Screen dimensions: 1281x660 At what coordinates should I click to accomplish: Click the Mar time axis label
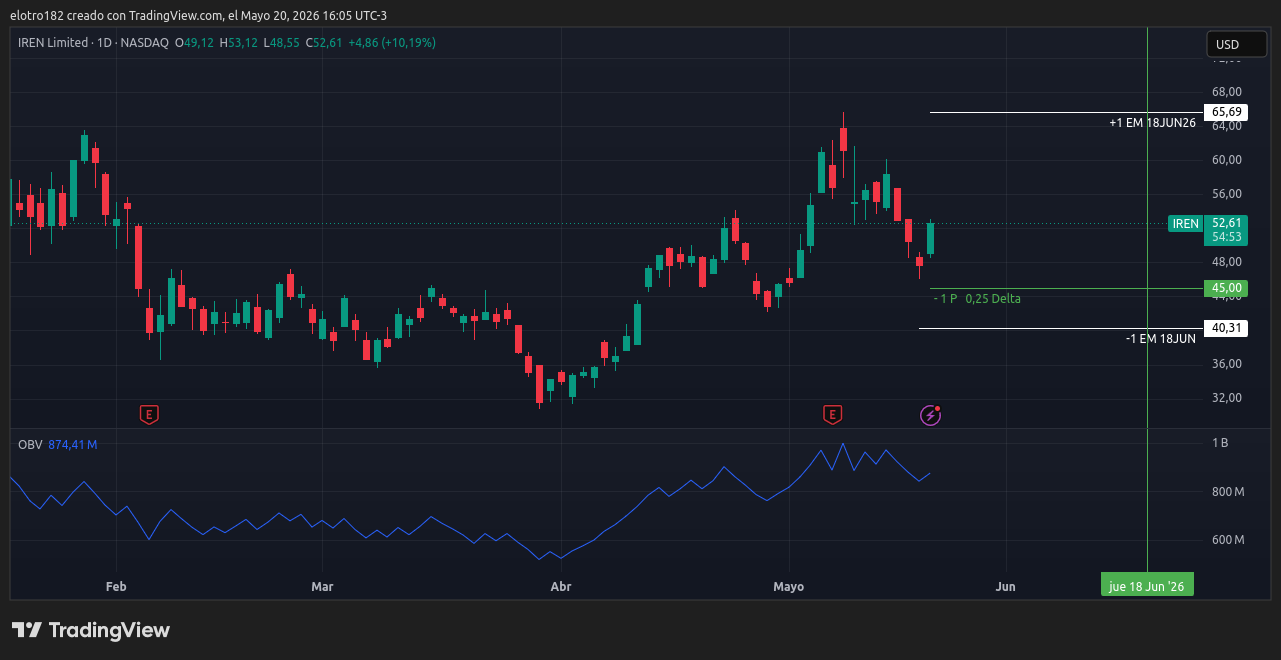point(322,586)
